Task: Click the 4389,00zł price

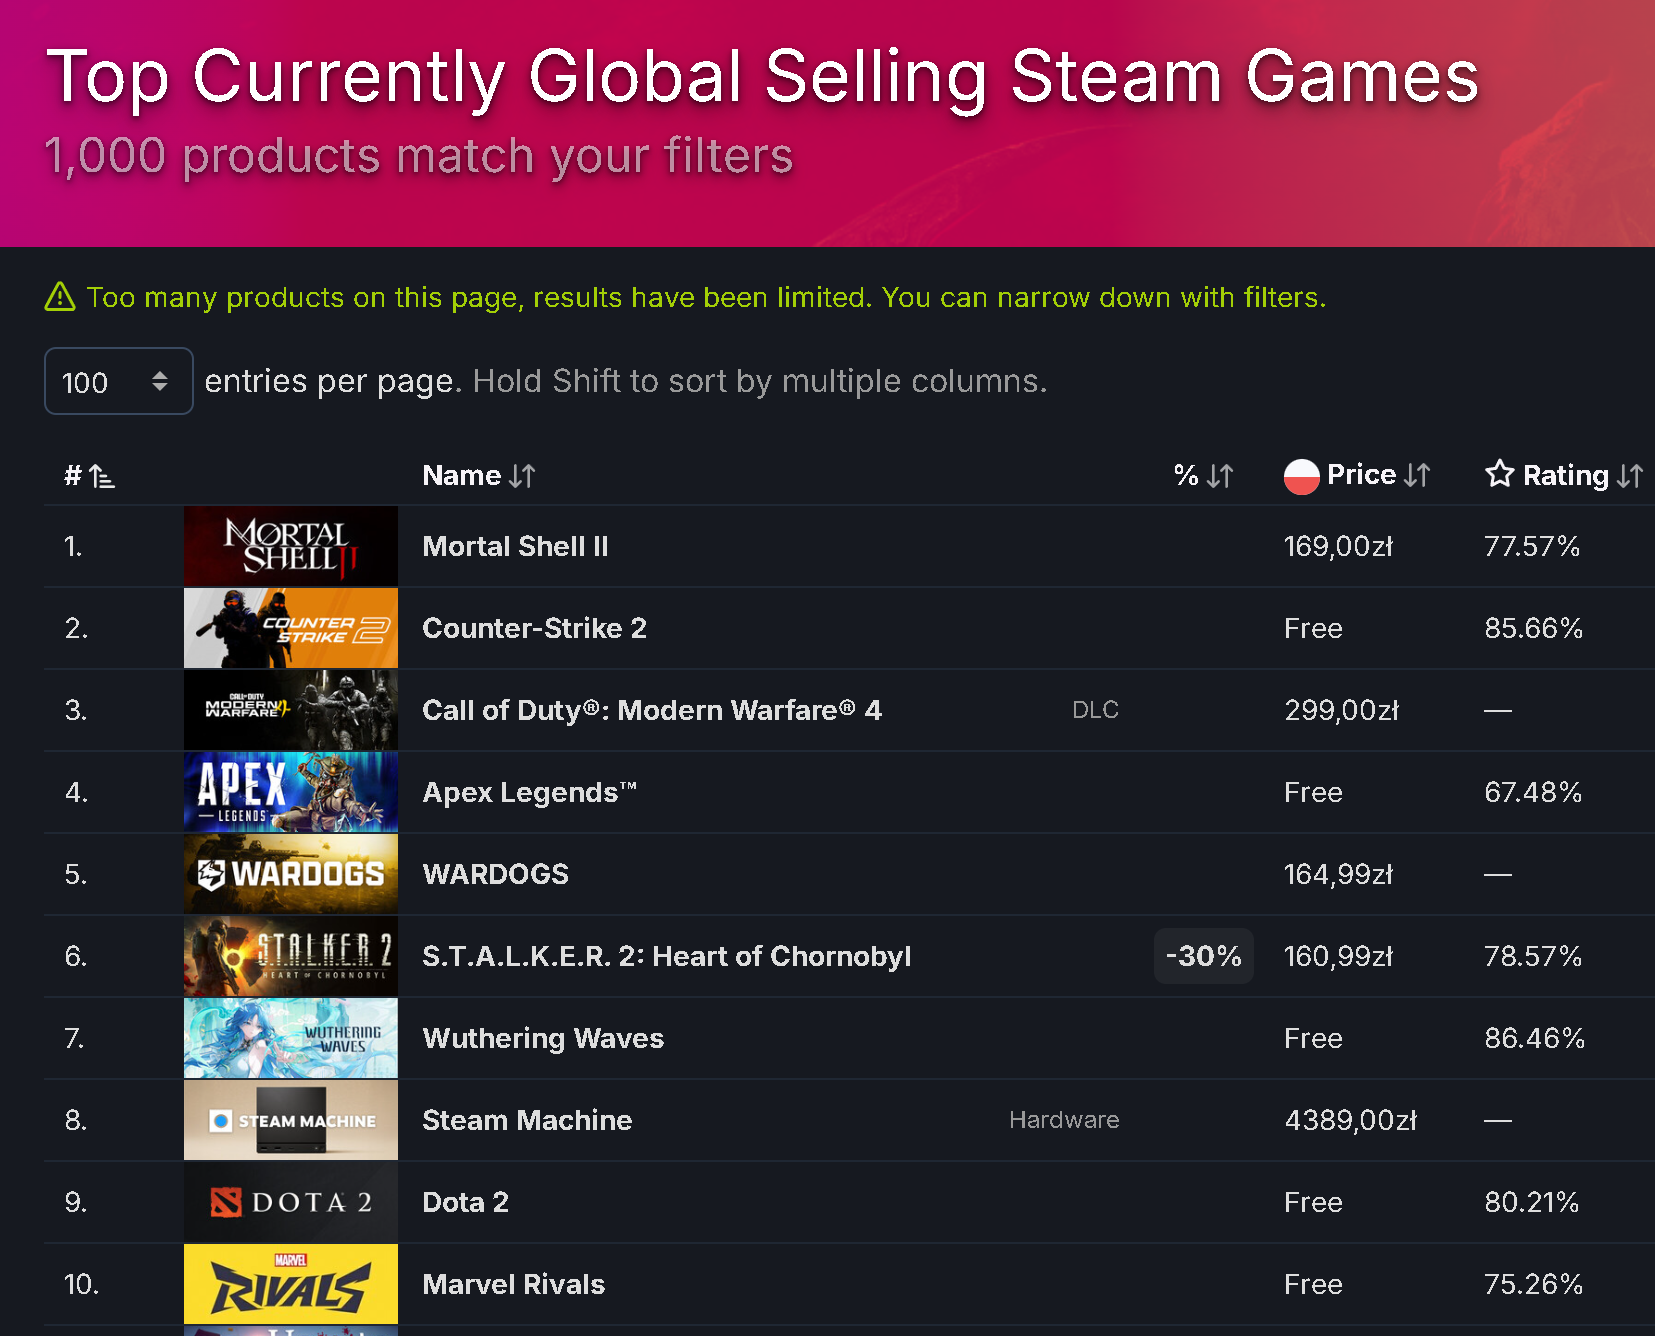Action: pyautogui.click(x=1350, y=1120)
